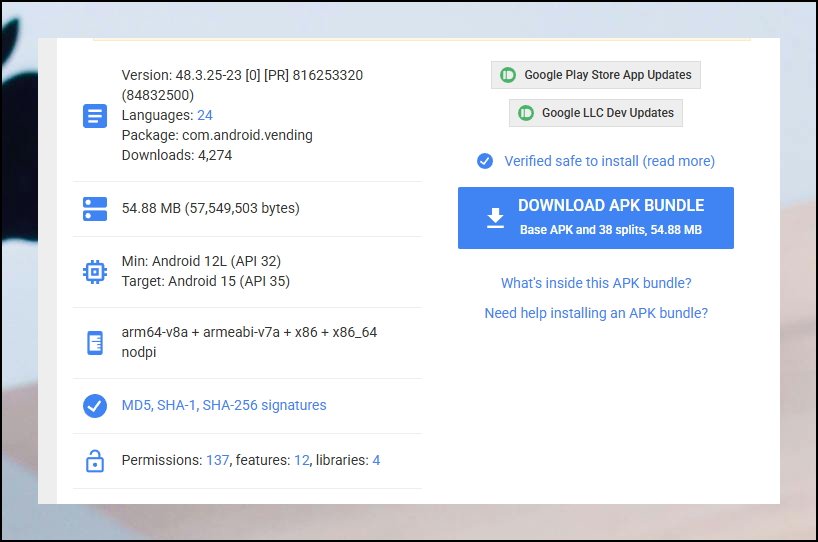
Task: Click the Pushbullet icon on Google LLC Updates
Action: [526, 113]
